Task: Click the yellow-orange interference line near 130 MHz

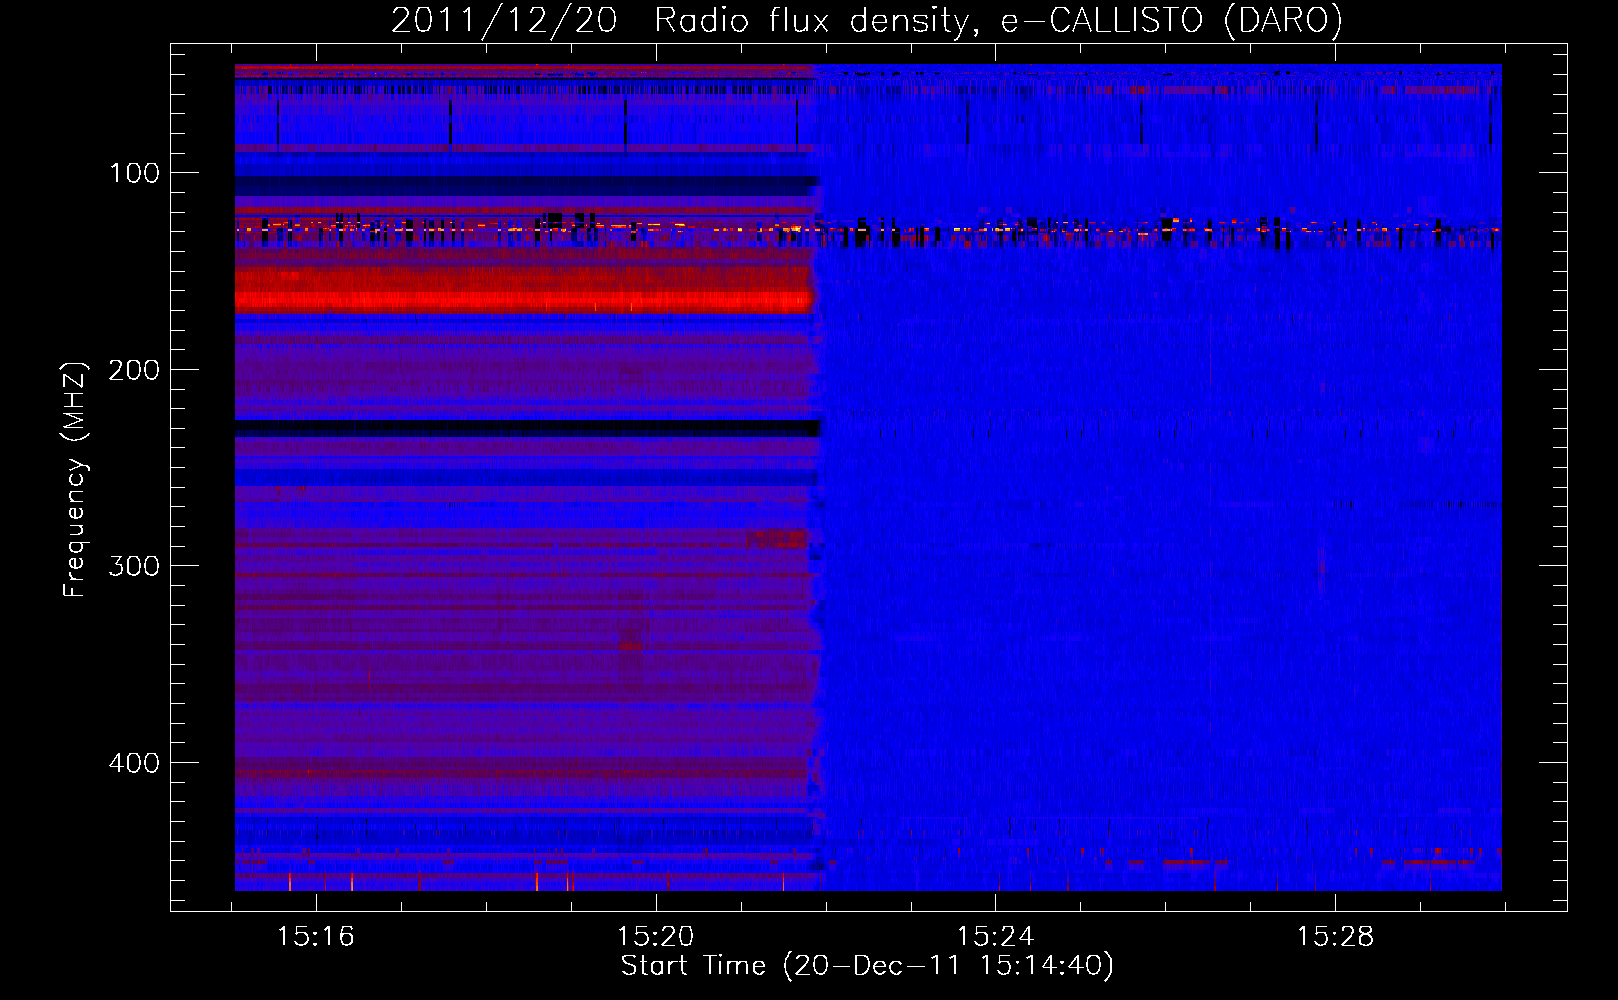Action: point(867,229)
